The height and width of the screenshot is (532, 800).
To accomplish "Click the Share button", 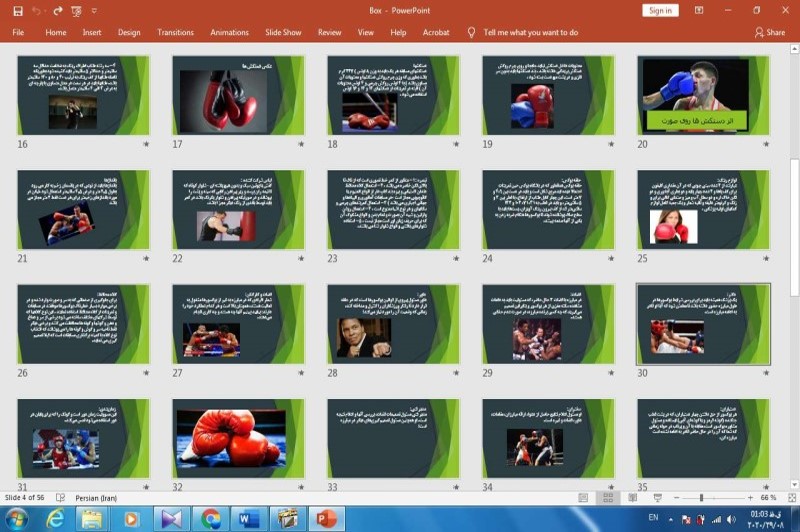I will pos(770,32).
